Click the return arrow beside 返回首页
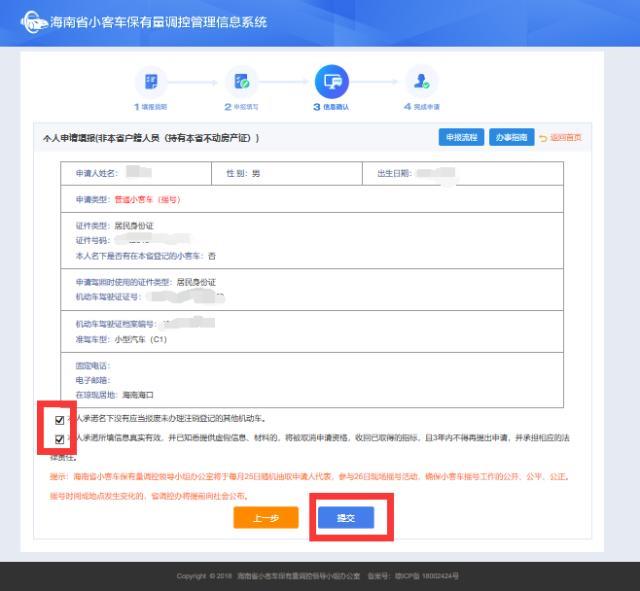The image size is (640, 591). tap(543, 138)
